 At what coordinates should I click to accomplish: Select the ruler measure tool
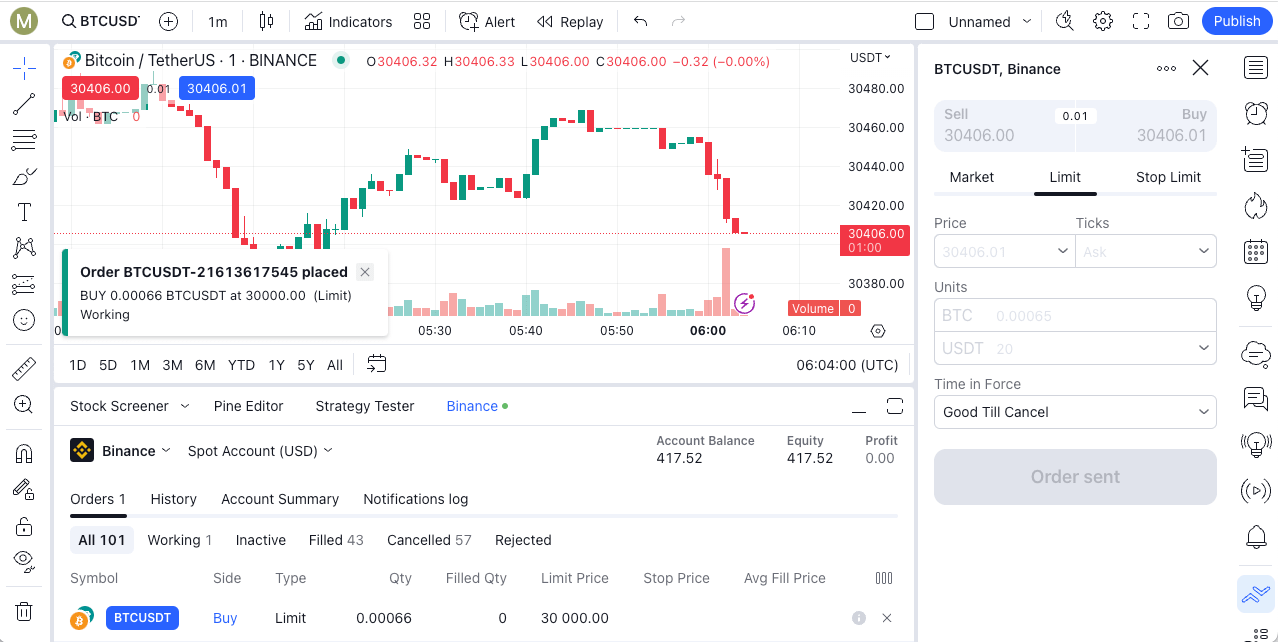(x=24, y=369)
